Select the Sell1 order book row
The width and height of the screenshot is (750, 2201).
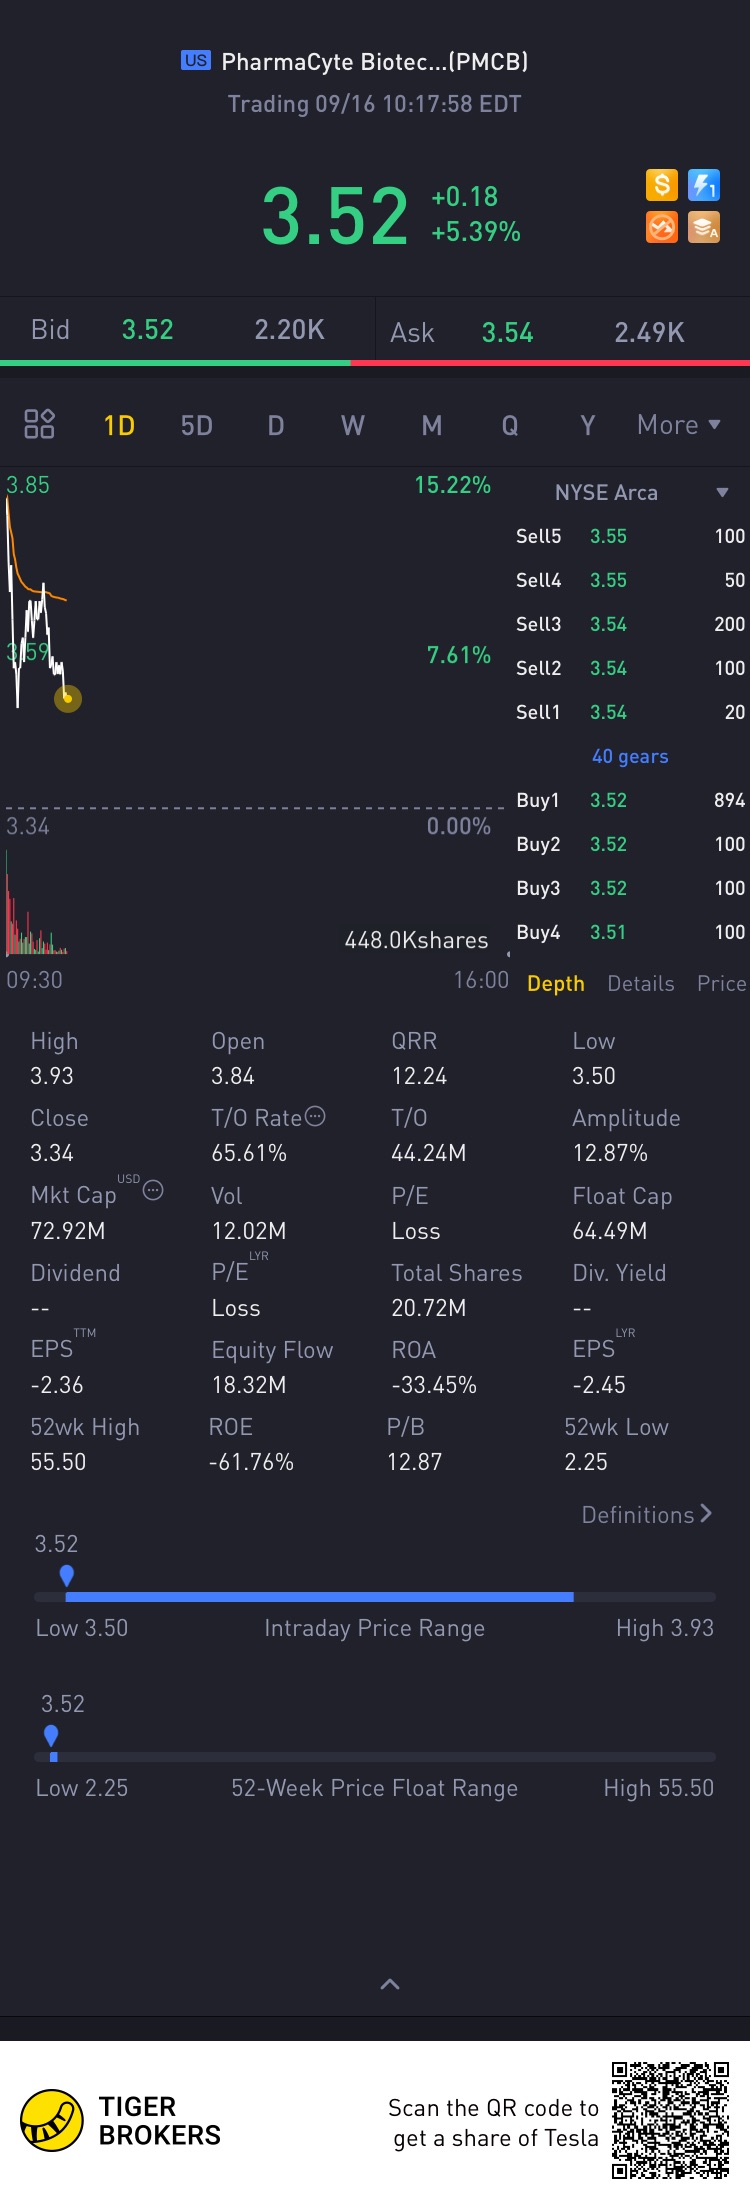[x=630, y=712]
